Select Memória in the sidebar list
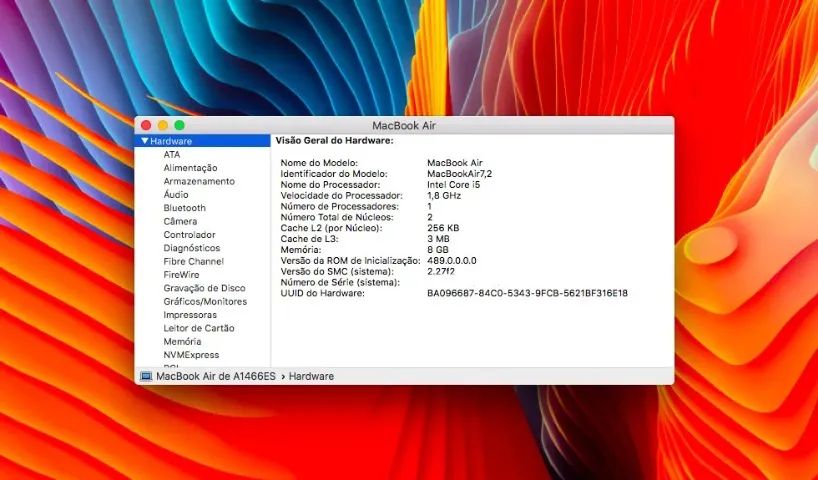 click(182, 341)
